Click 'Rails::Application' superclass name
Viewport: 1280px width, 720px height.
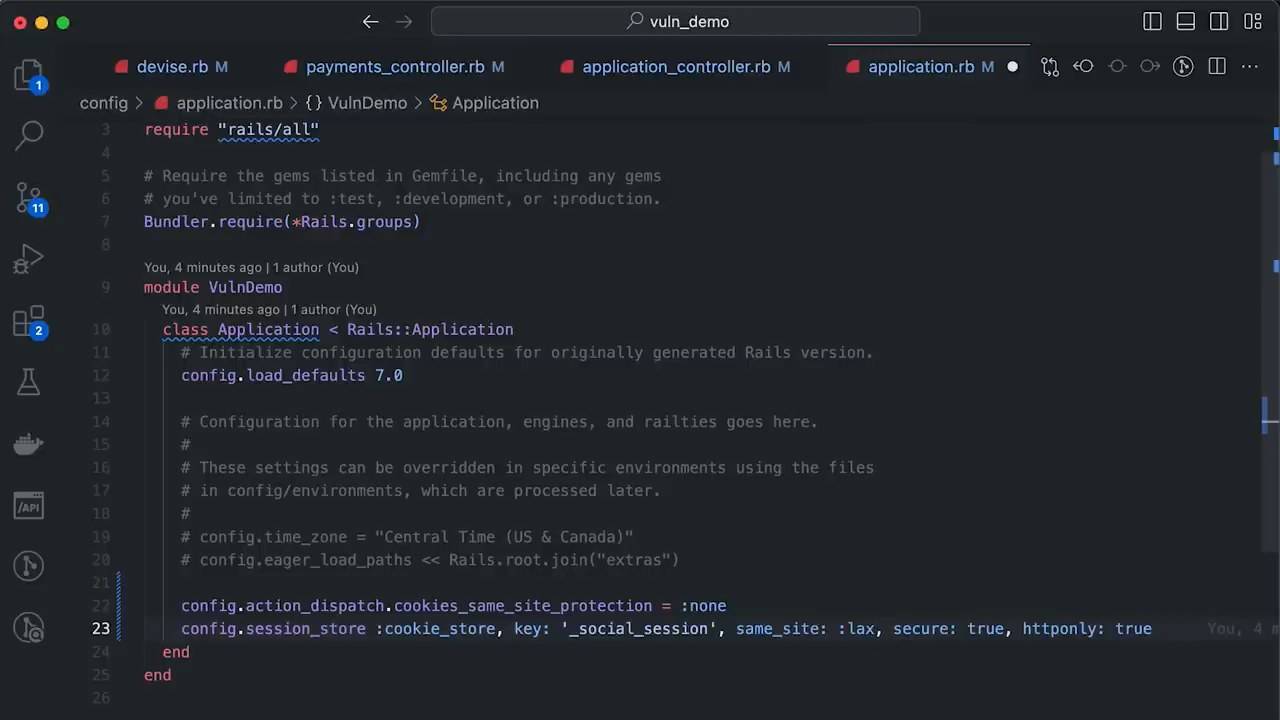430,330
